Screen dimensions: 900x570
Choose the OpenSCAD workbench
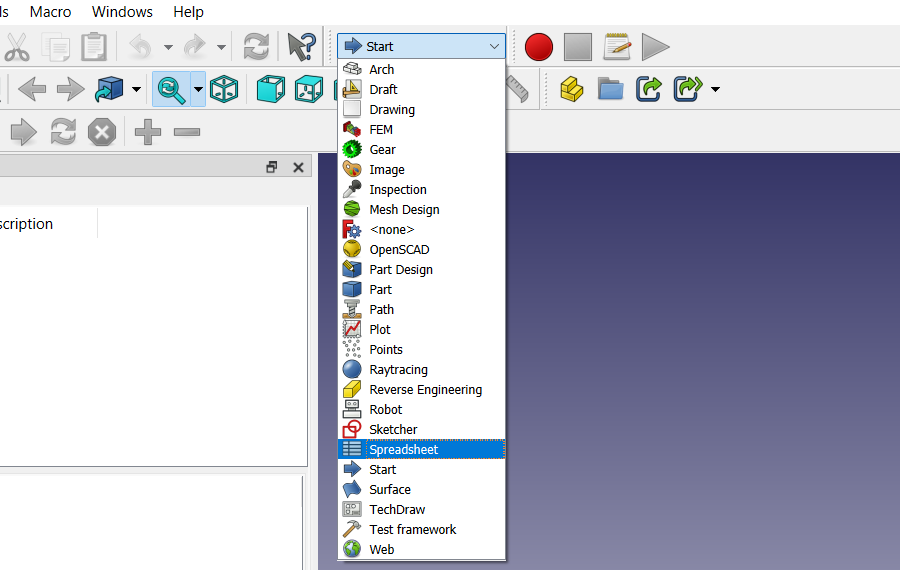click(421, 250)
